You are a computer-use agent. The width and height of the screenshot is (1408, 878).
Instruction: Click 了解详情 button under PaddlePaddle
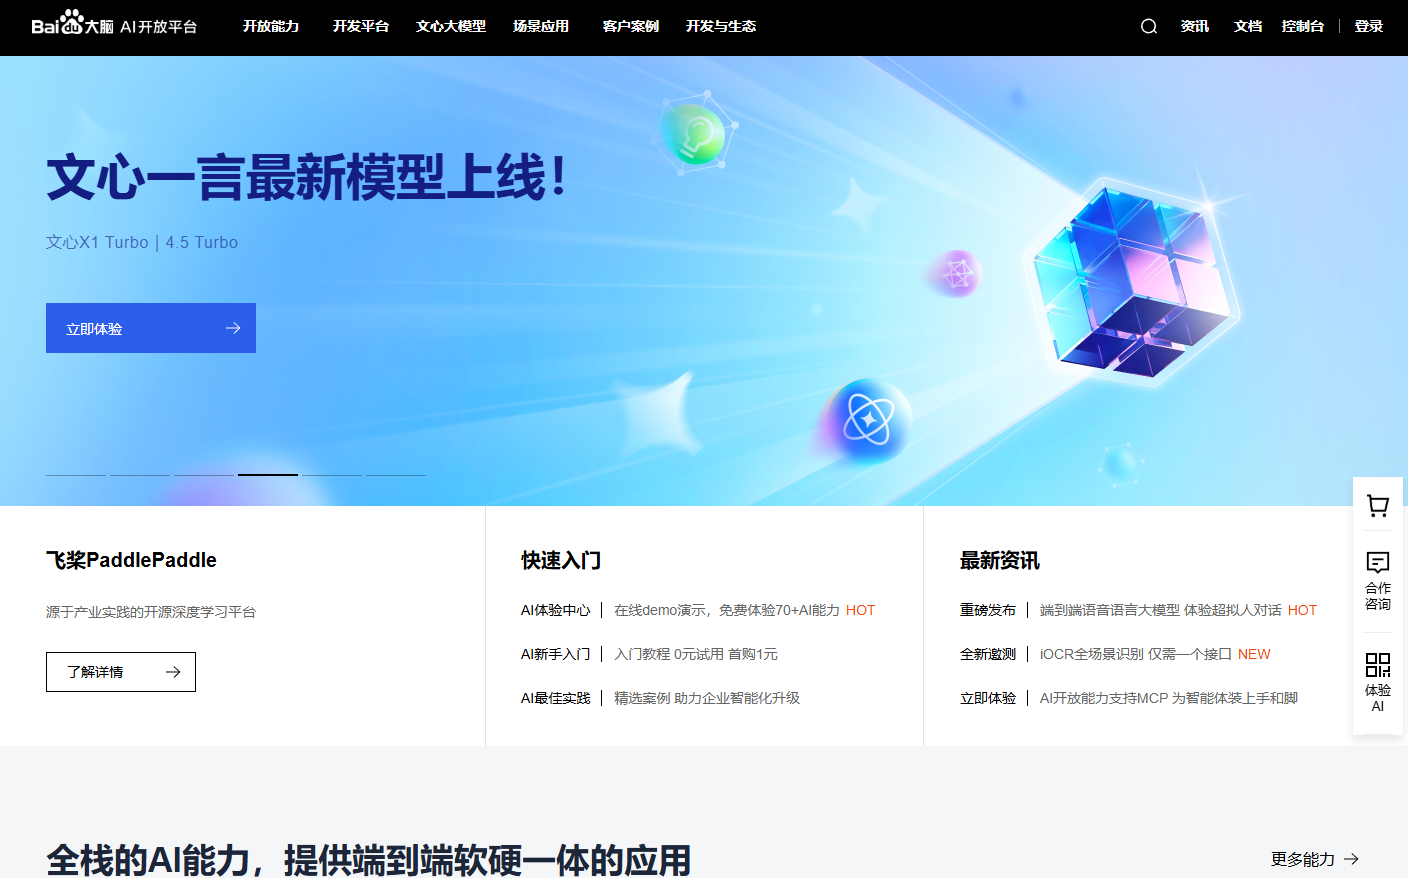(121, 672)
